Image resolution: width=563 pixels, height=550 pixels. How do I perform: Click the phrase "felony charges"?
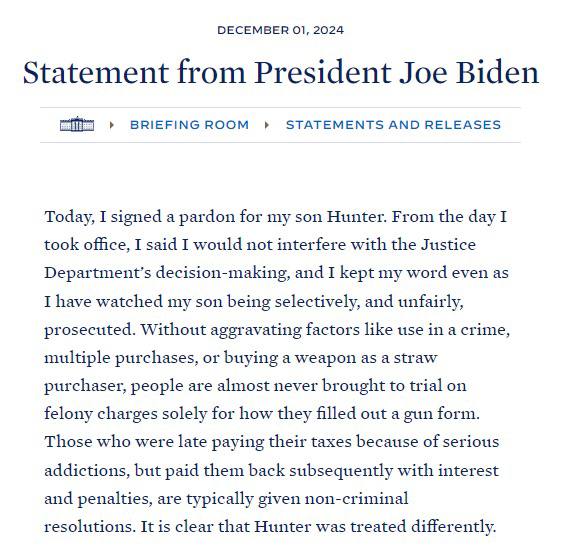(x=101, y=414)
